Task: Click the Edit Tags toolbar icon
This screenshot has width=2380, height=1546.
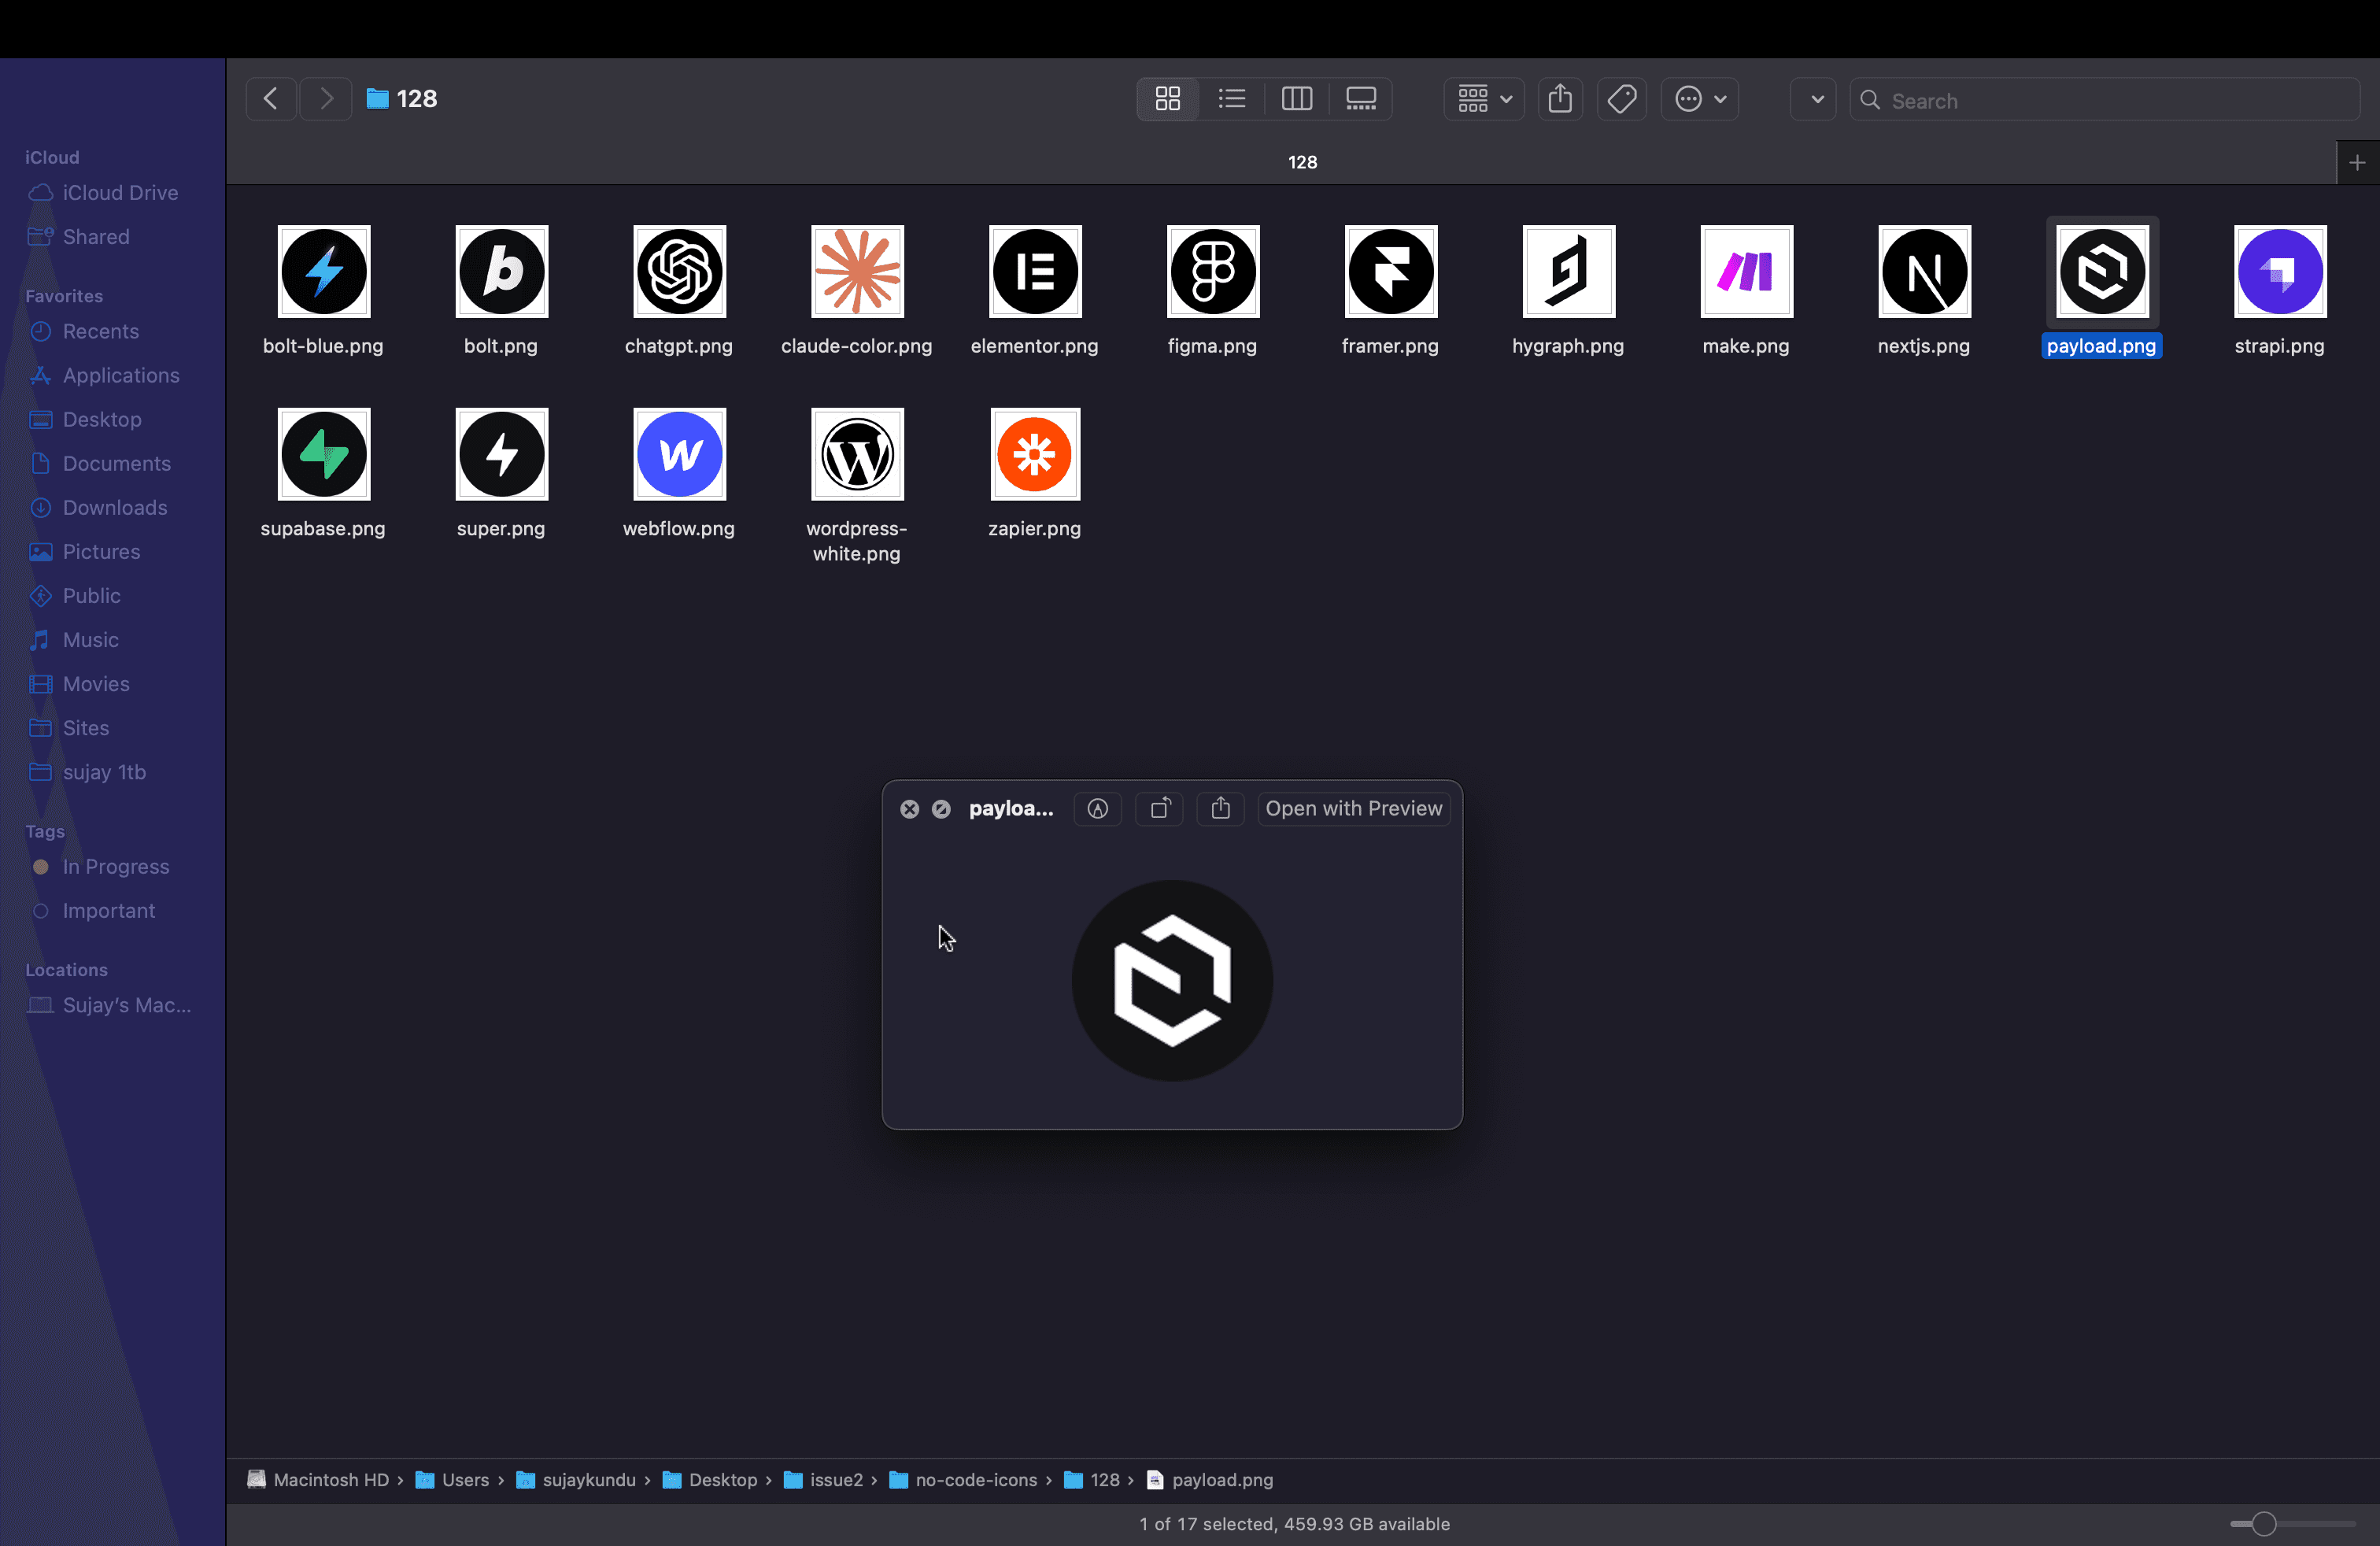Action: tap(1621, 99)
